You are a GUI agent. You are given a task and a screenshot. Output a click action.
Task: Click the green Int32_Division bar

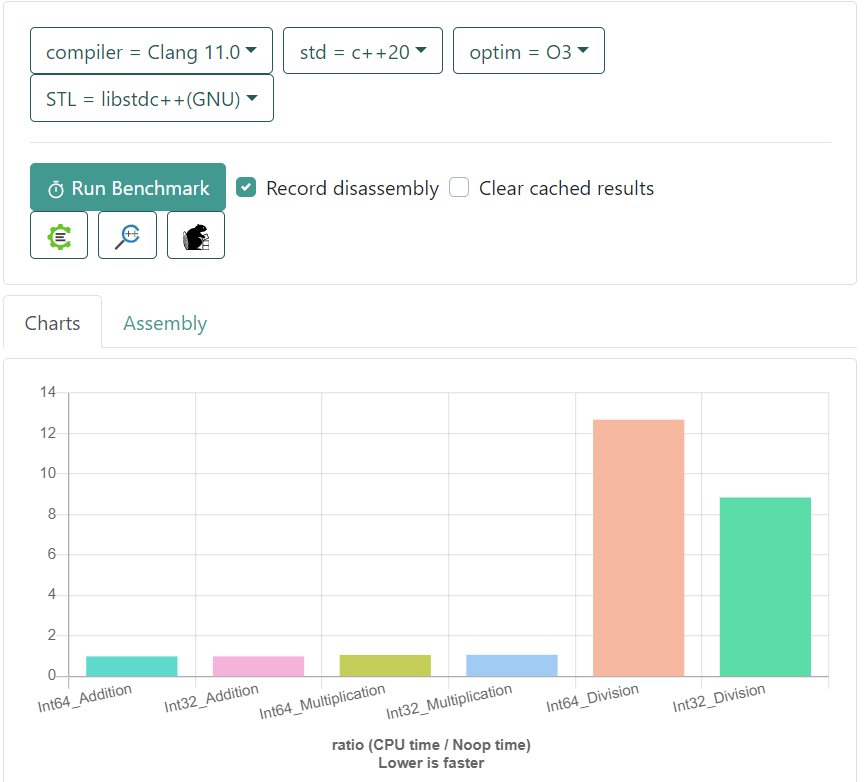(x=765, y=587)
